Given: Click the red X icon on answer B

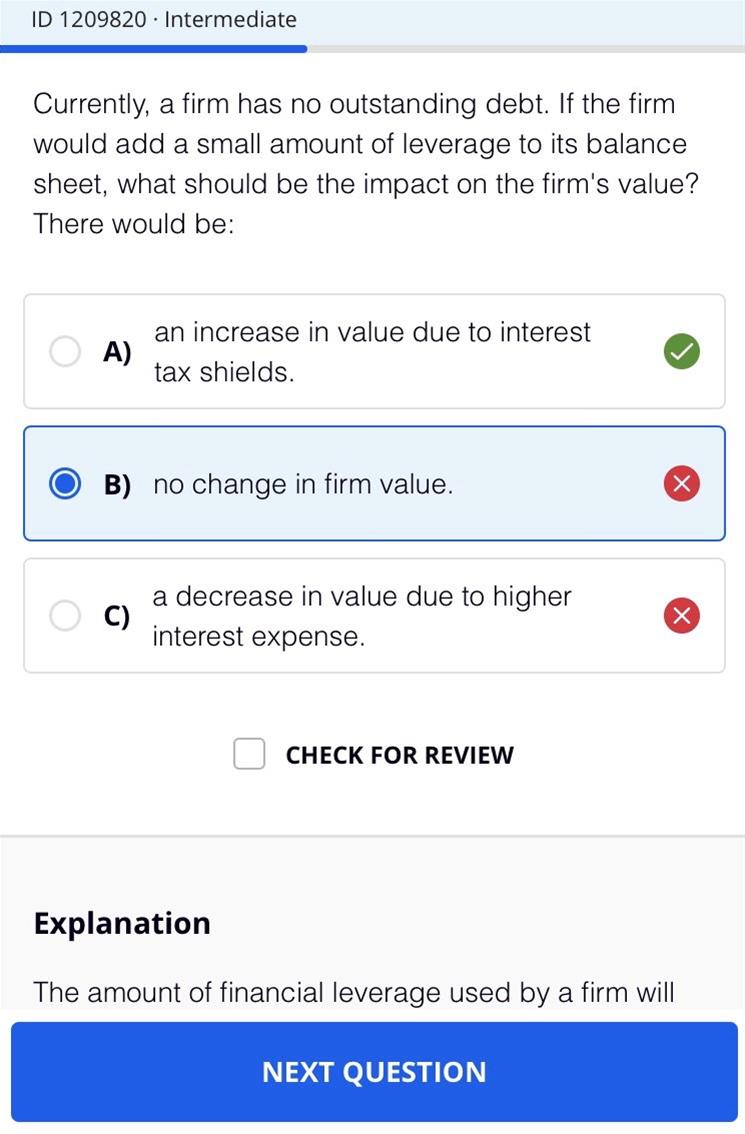Looking at the screenshot, I should (x=681, y=484).
